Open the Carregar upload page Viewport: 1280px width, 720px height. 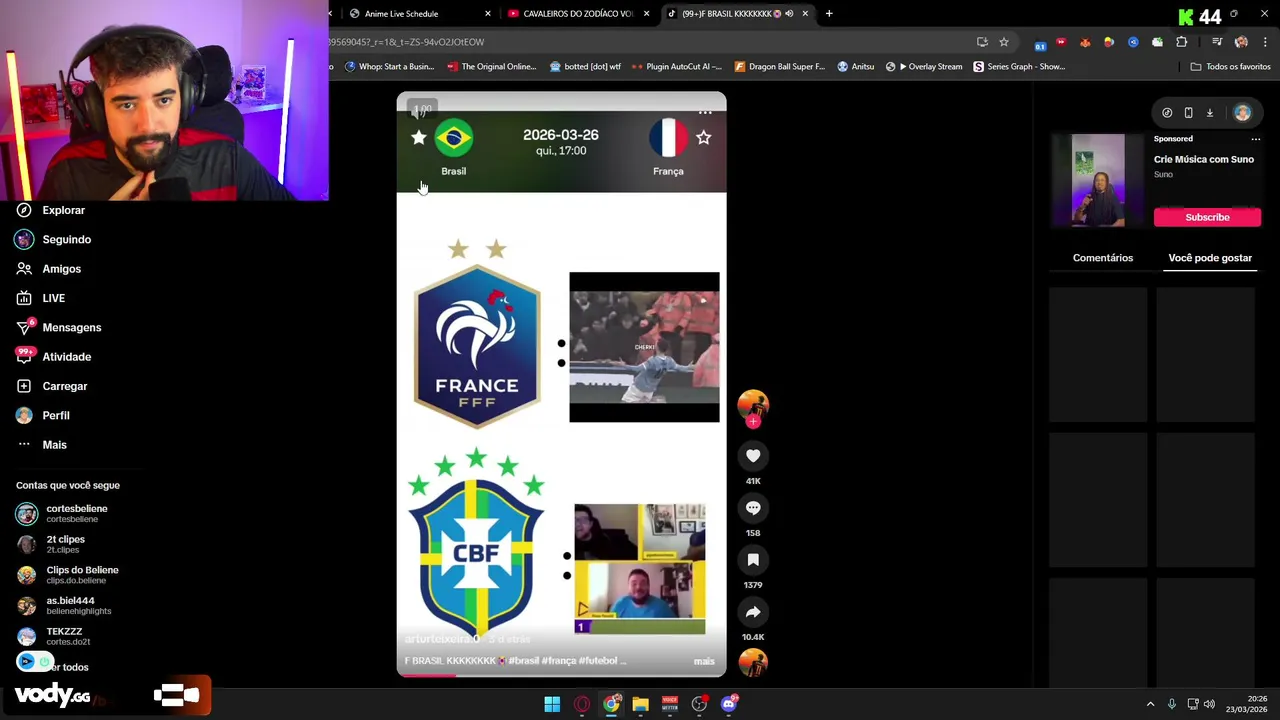52,386
